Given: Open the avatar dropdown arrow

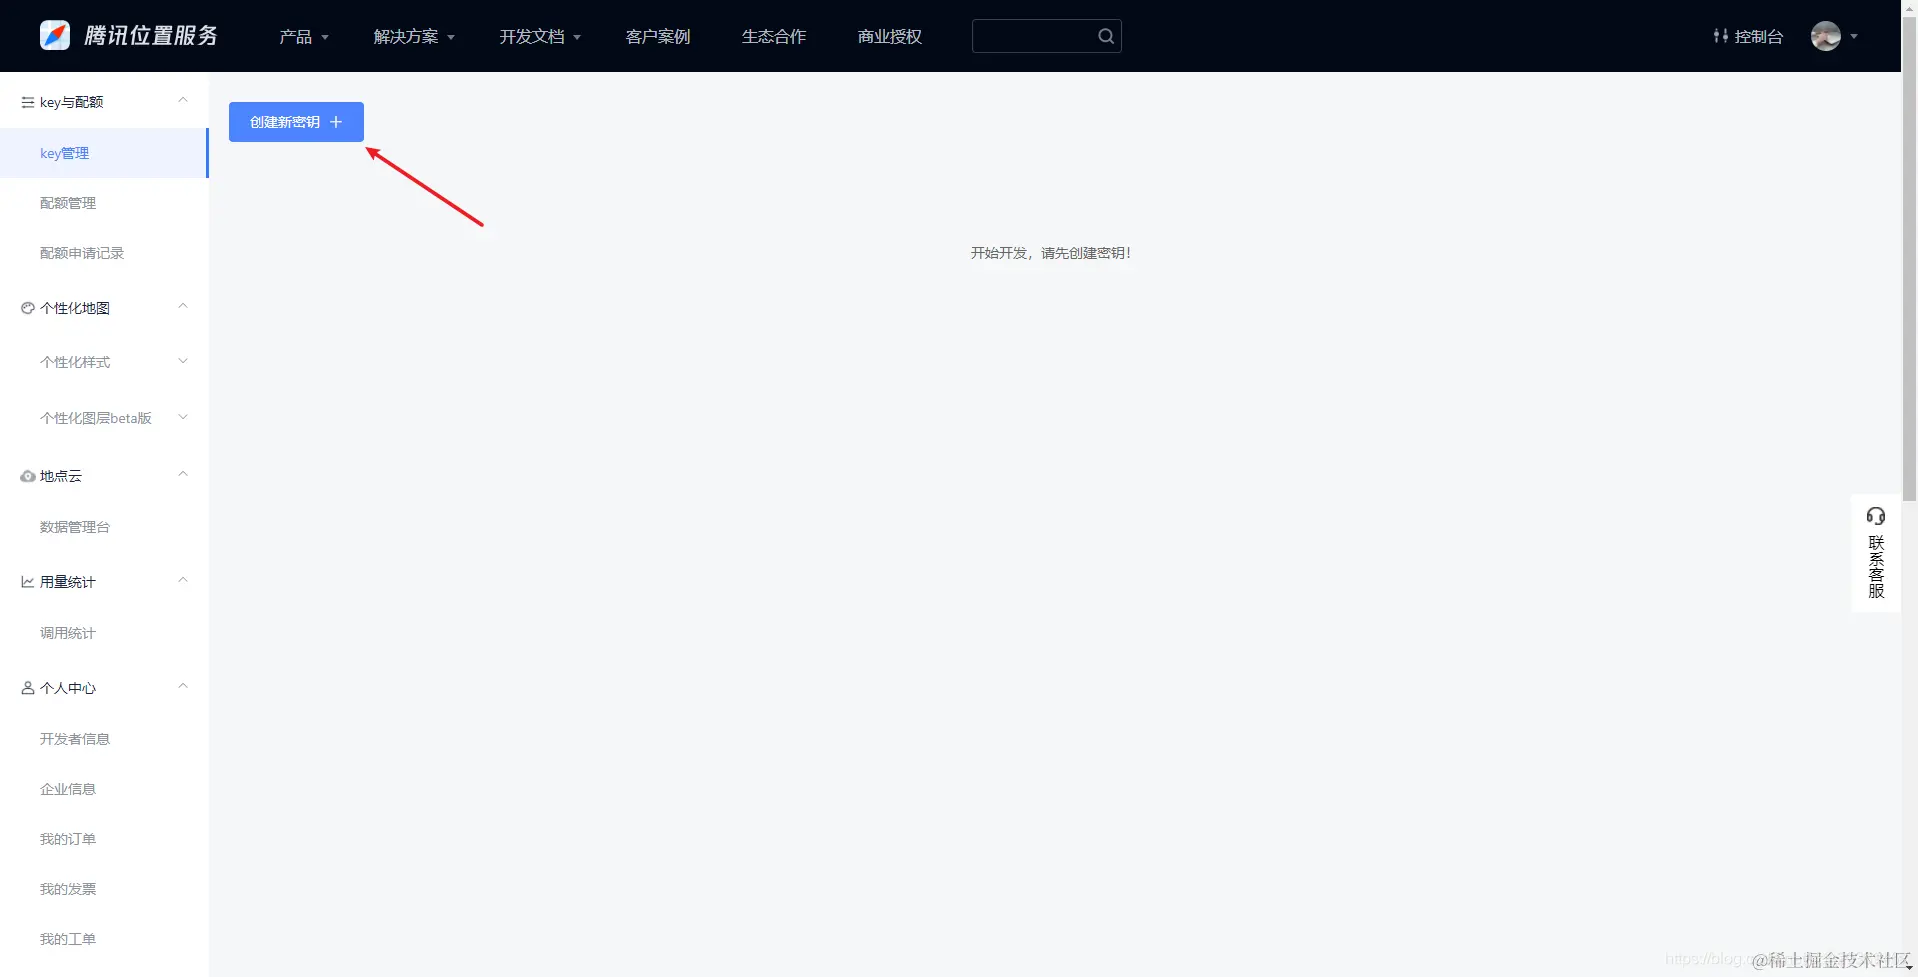Looking at the screenshot, I should click(1854, 36).
